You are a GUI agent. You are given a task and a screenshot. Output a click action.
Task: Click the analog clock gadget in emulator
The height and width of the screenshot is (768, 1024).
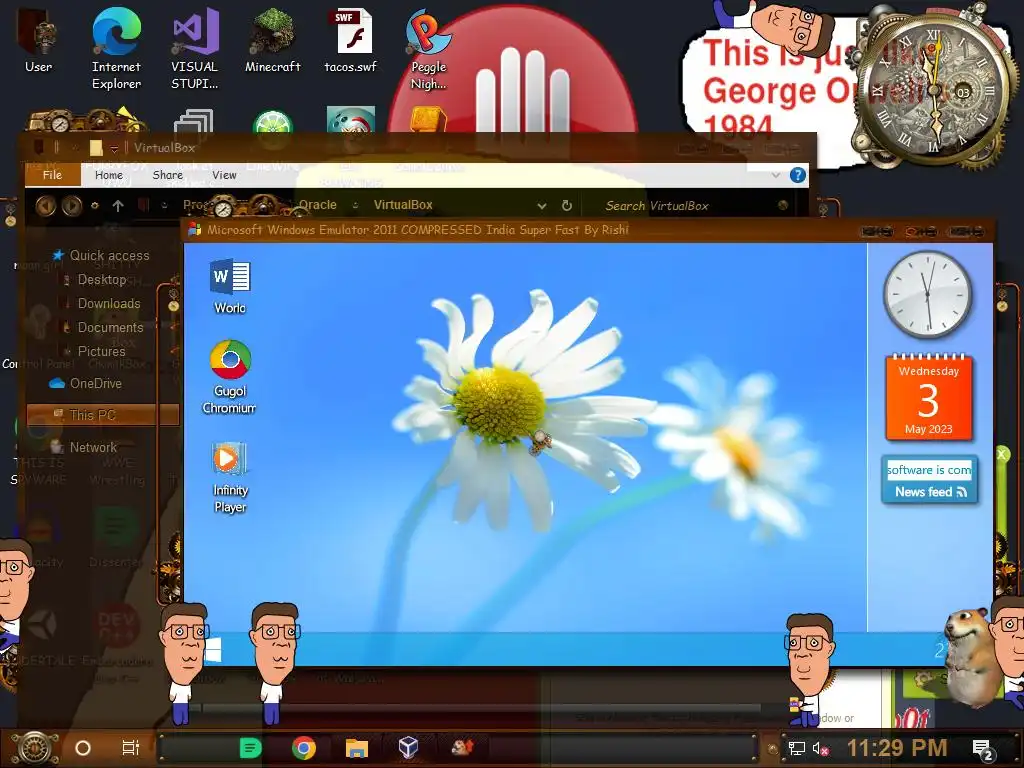click(927, 294)
